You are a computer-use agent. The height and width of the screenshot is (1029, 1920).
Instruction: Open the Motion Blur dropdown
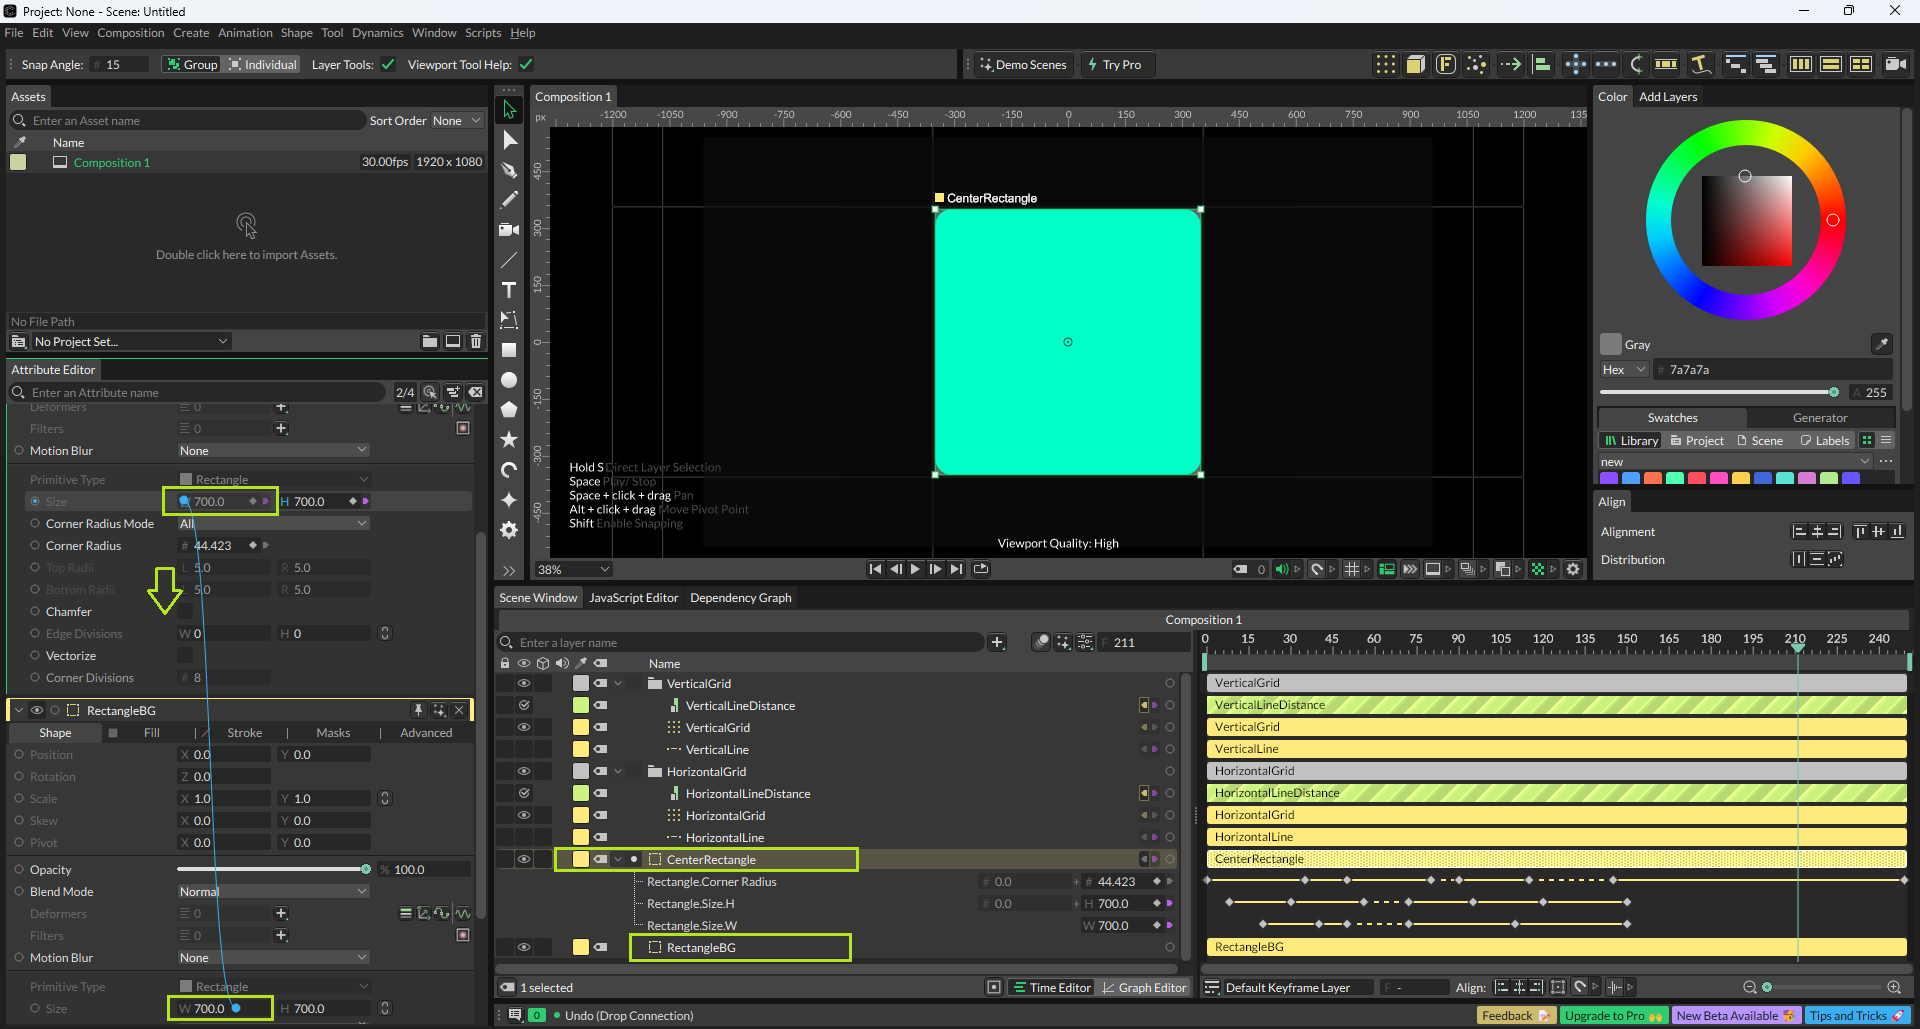pyautogui.click(x=273, y=451)
